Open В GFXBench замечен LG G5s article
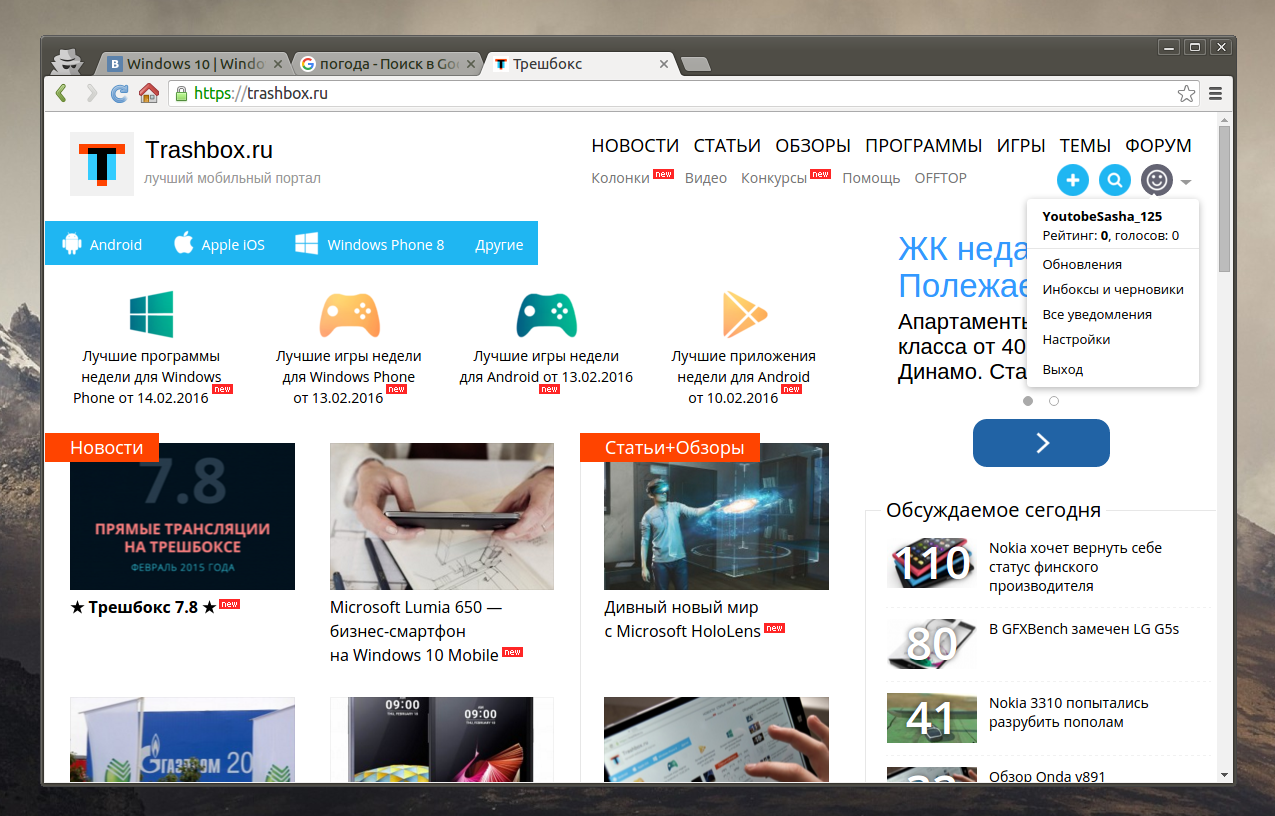 tap(1084, 629)
